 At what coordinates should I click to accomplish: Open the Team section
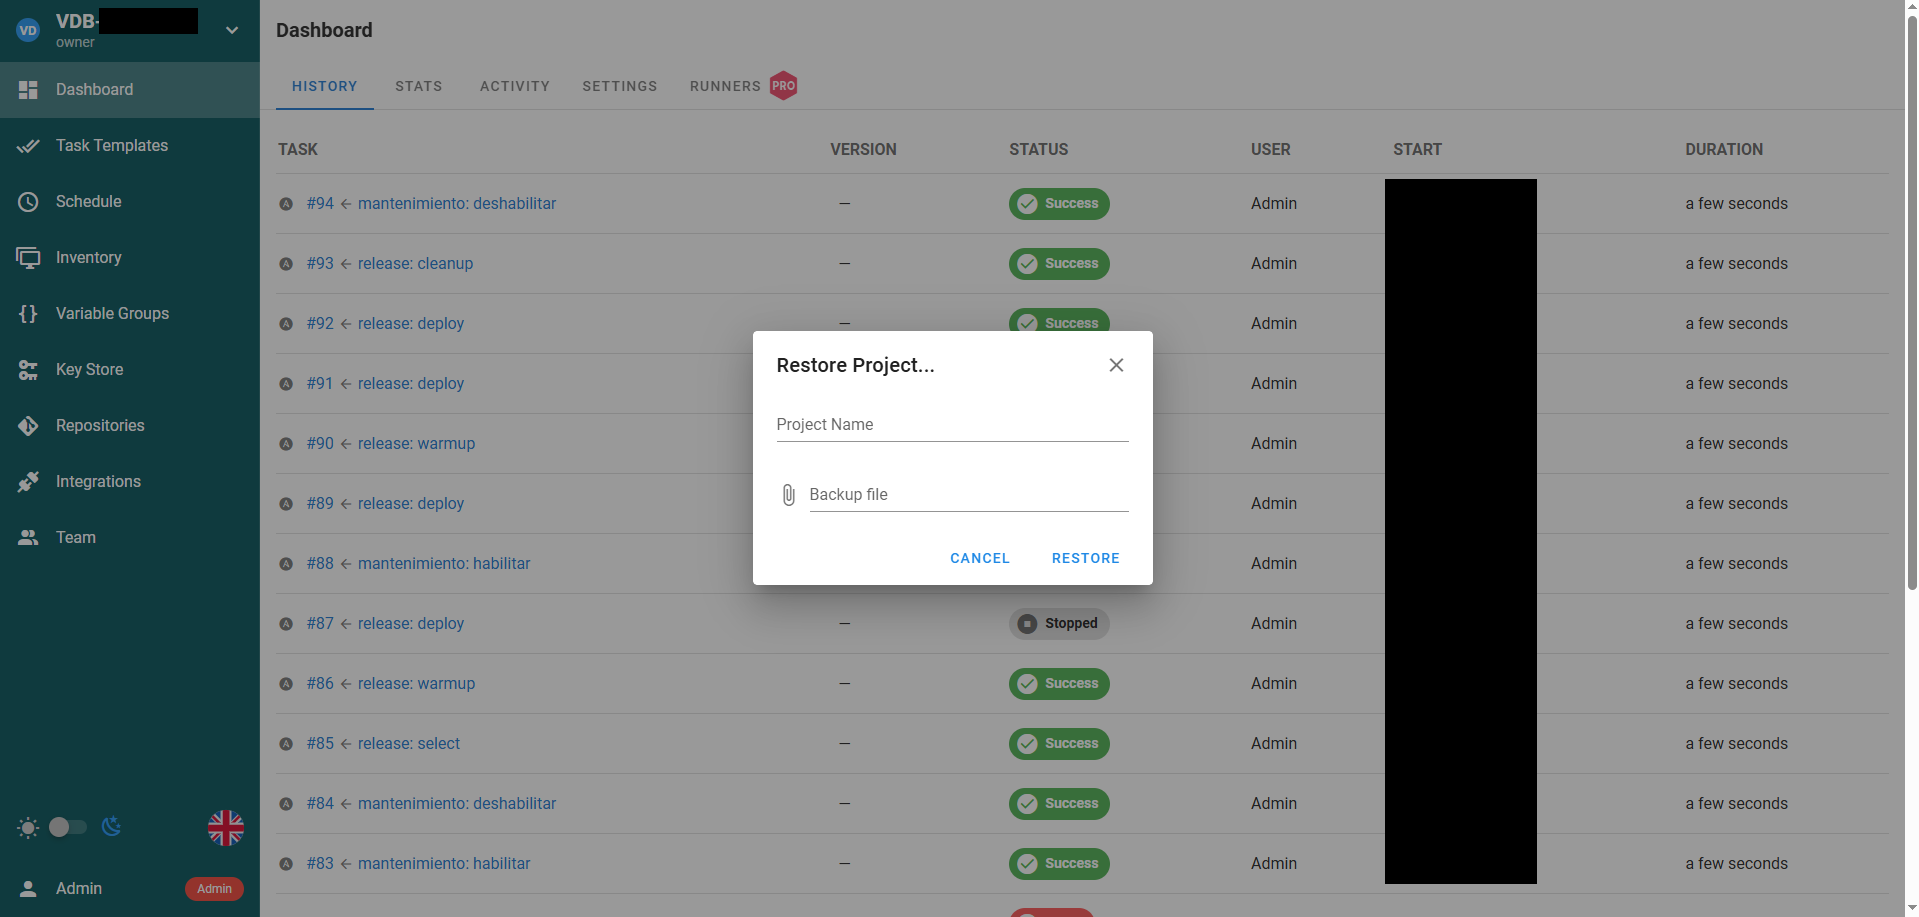click(x=75, y=537)
